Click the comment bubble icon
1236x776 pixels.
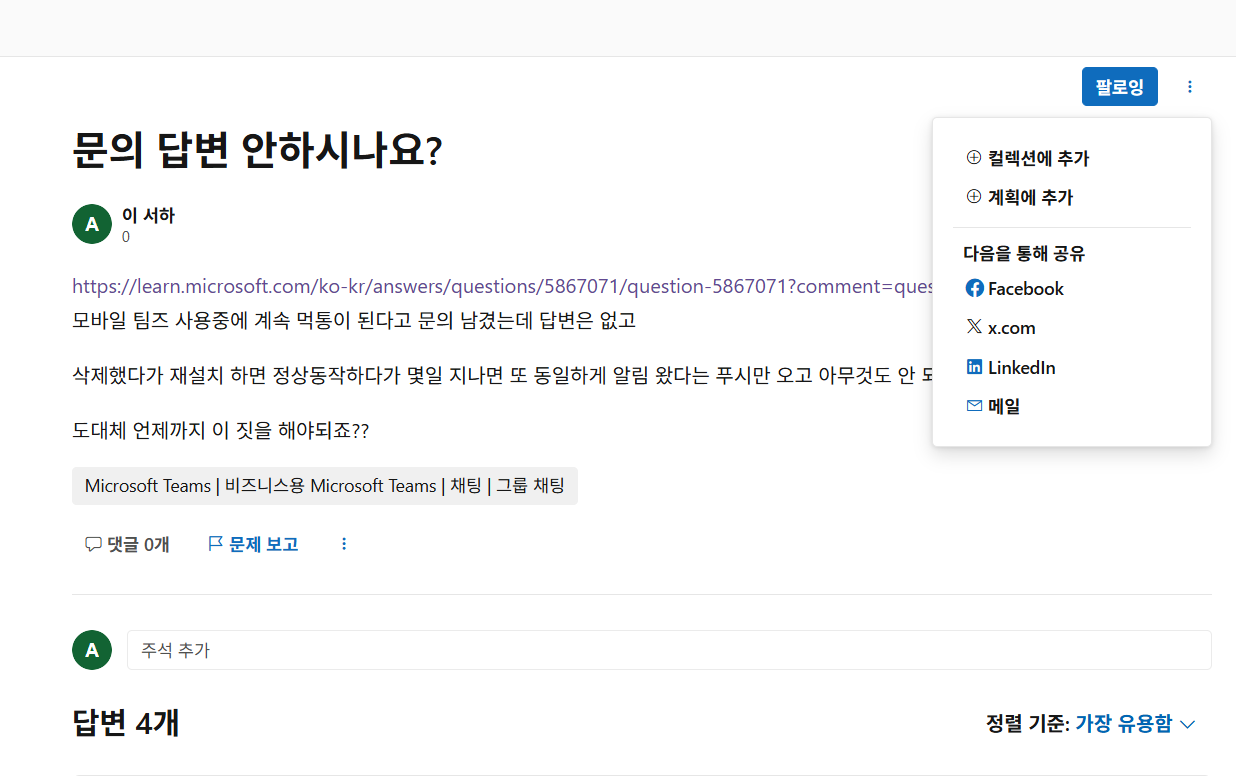[94, 544]
